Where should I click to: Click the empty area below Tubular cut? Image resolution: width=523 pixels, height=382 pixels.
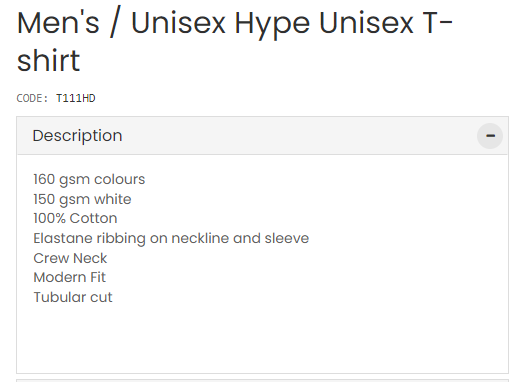click(x=262, y=339)
